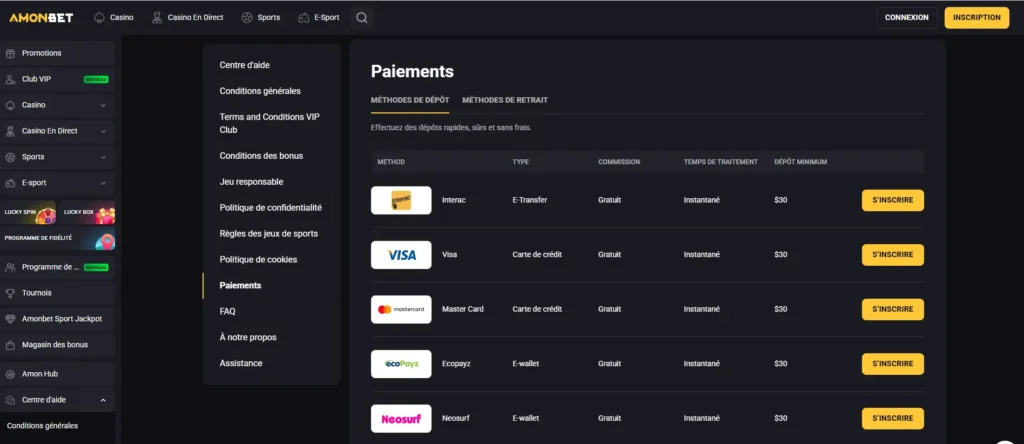
Task: Click the Temps de traitement column header
Action: (x=720, y=162)
